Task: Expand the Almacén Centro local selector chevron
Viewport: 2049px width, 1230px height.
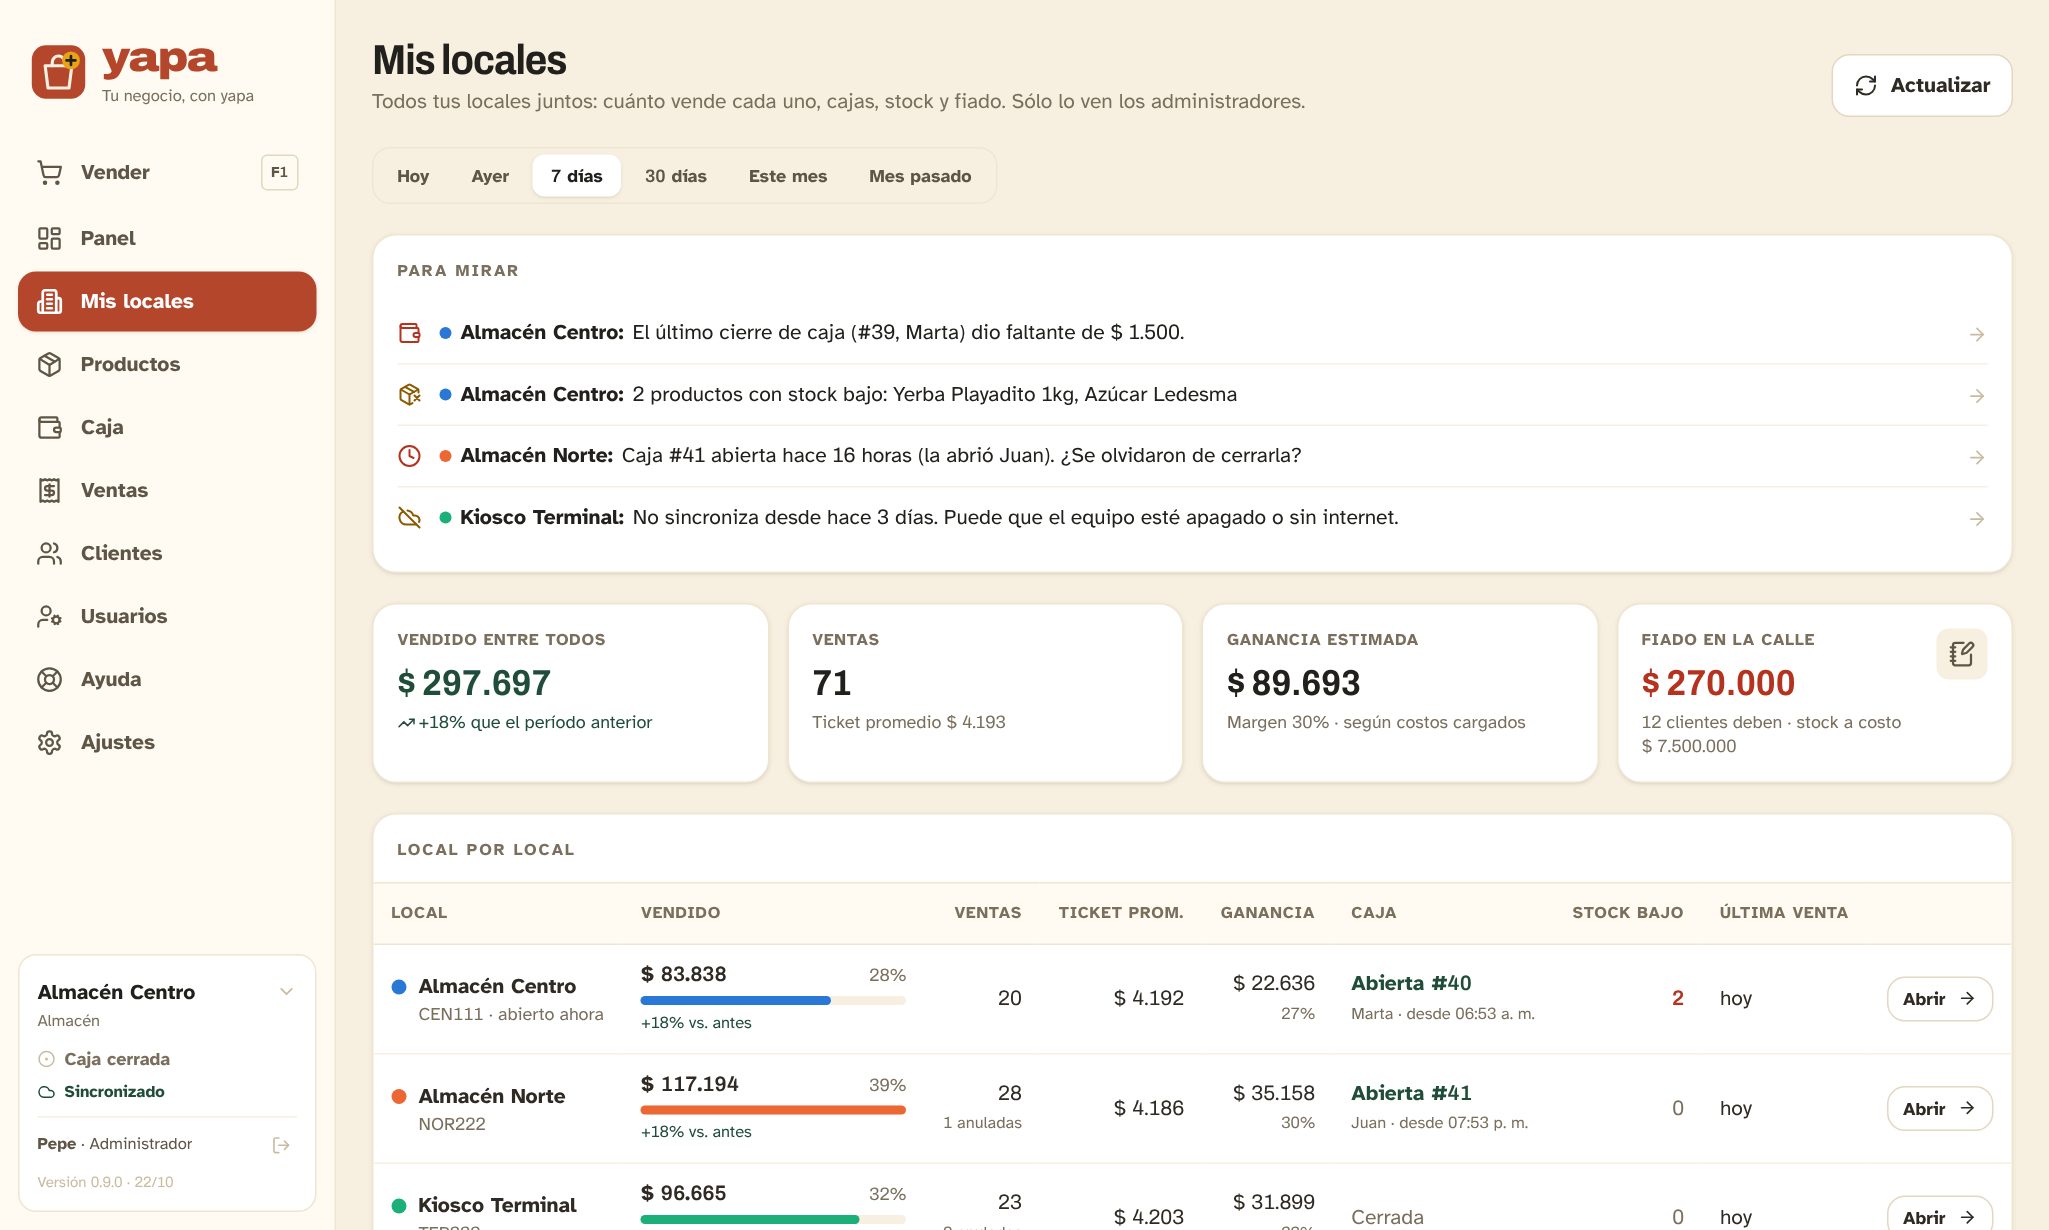Action: click(x=286, y=992)
